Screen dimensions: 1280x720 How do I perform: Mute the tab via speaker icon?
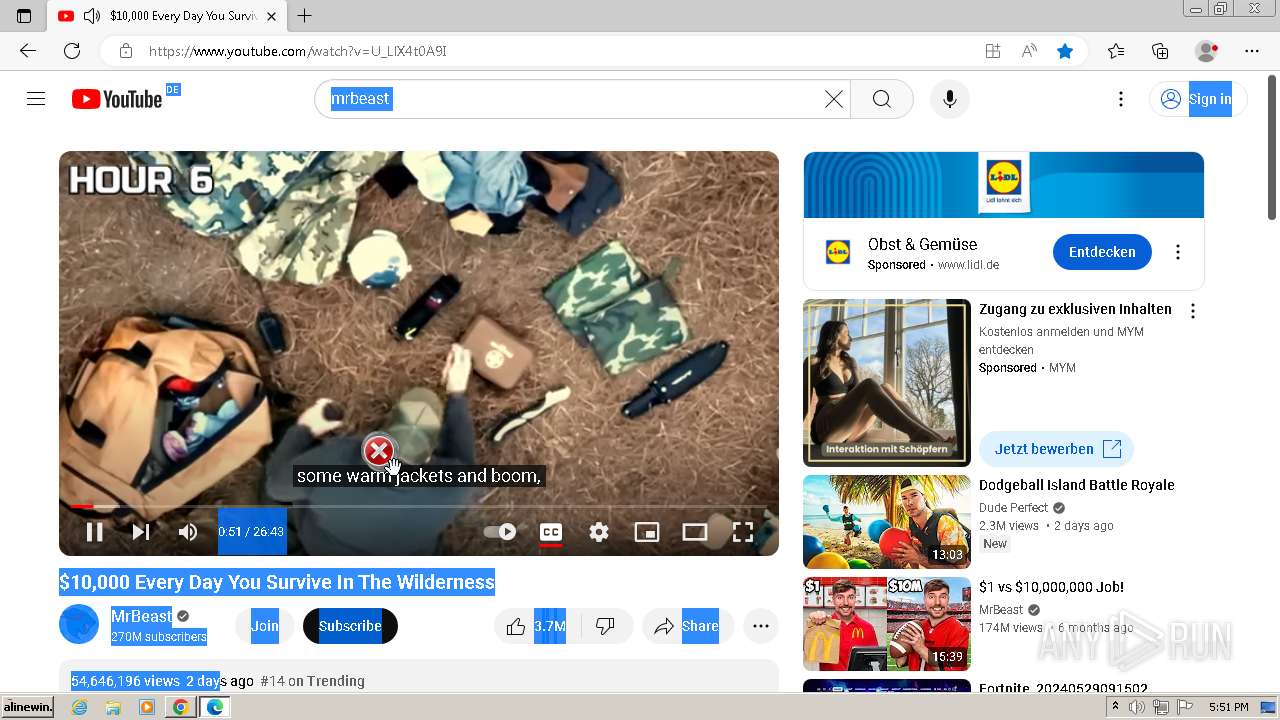click(92, 16)
